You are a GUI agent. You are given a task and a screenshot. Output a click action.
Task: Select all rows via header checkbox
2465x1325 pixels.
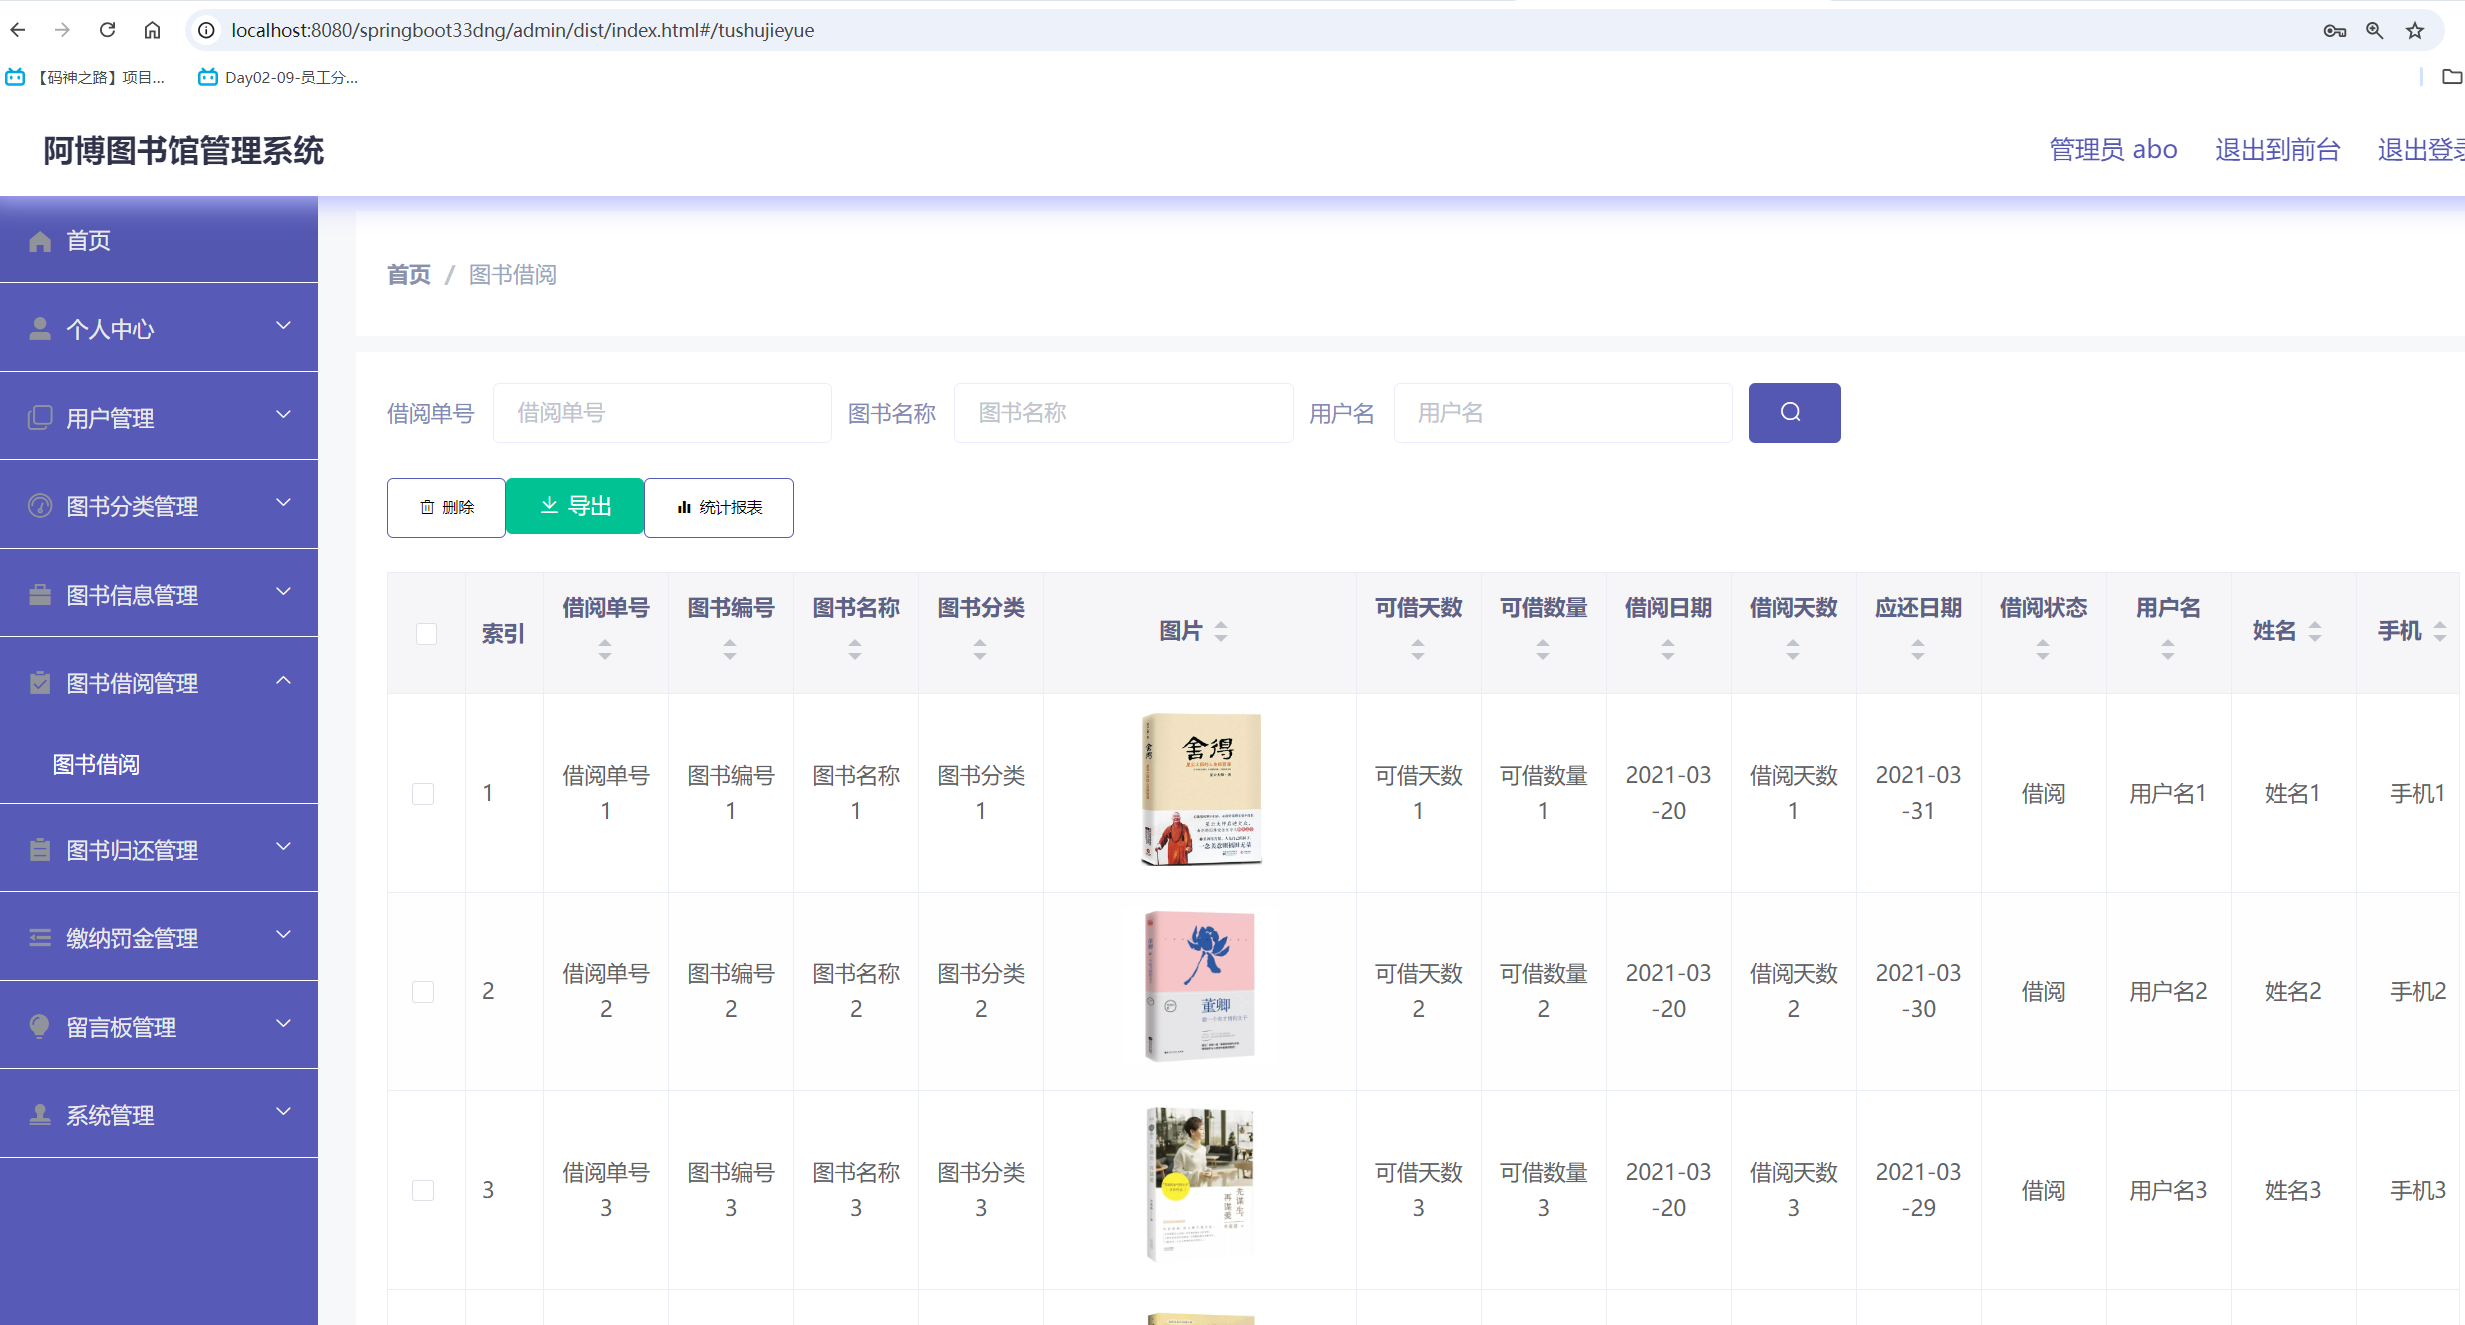(x=427, y=633)
